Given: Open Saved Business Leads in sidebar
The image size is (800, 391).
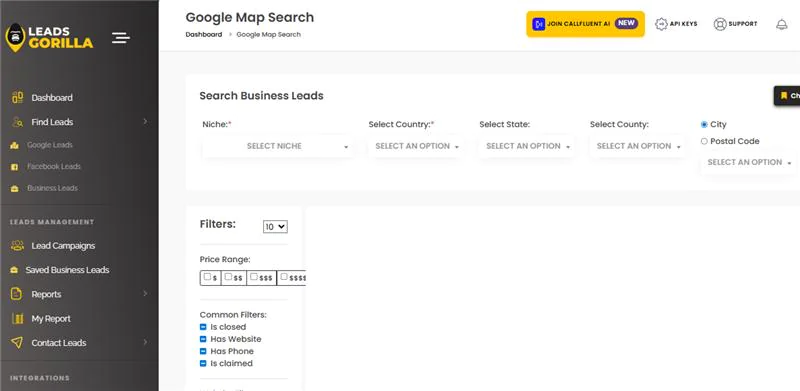Looking at the screenshot, I should (67, 270).
